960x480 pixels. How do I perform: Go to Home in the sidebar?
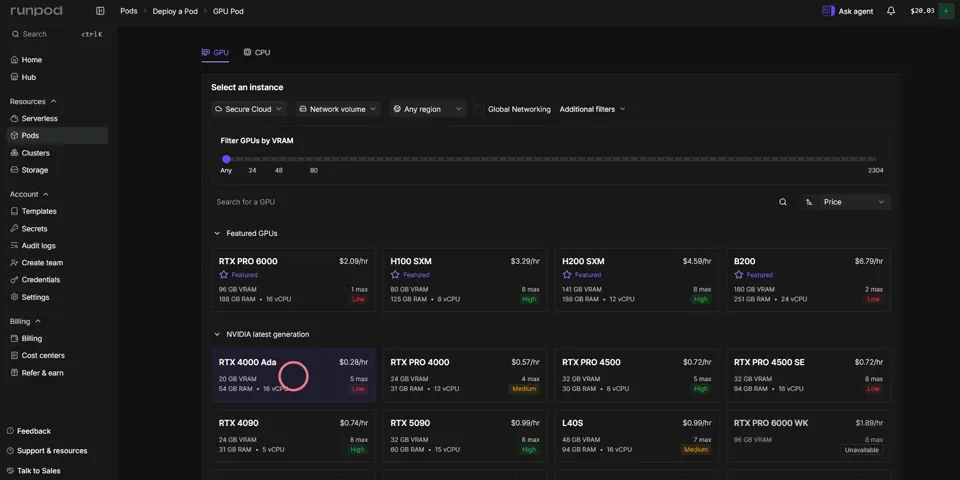point(56,60)
